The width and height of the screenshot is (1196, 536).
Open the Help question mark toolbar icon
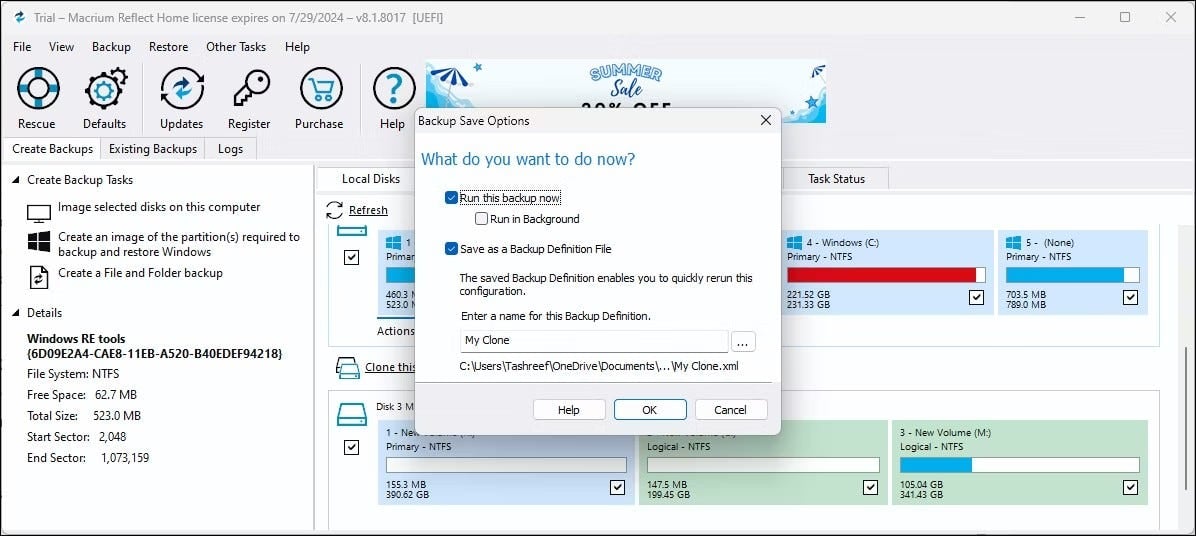393,88
